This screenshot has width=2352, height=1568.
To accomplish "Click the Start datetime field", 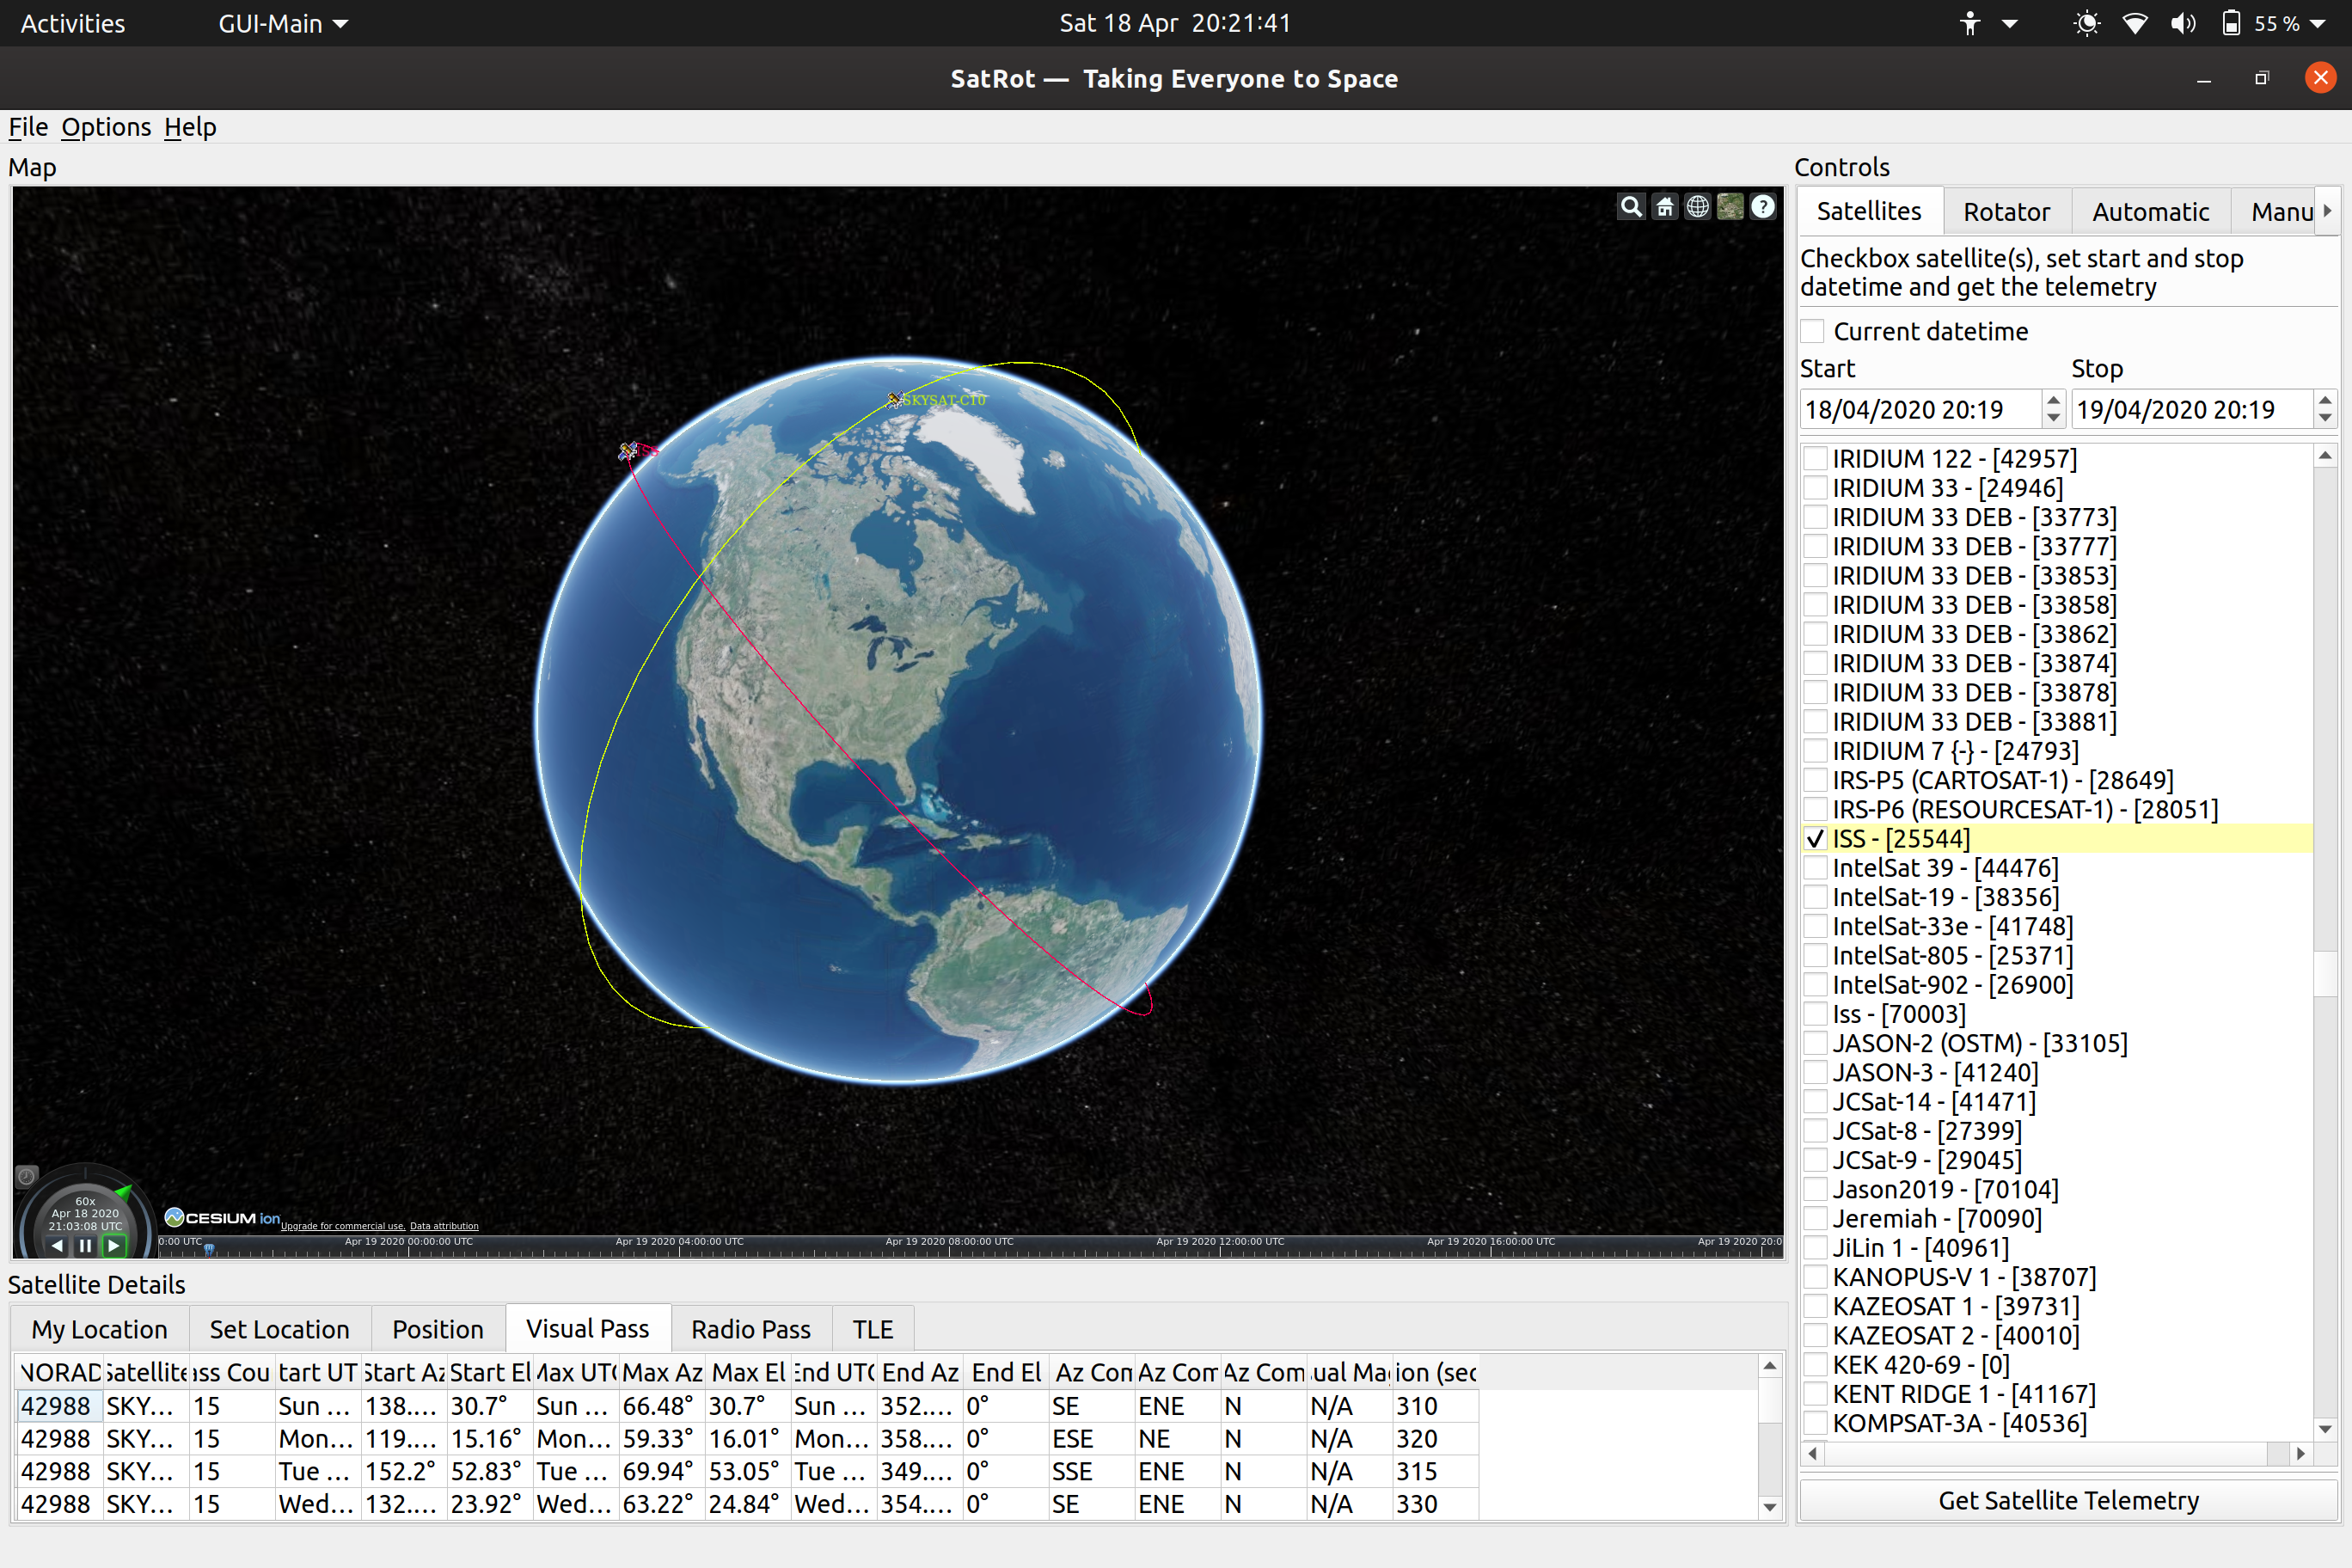I will click(1921, 409).
